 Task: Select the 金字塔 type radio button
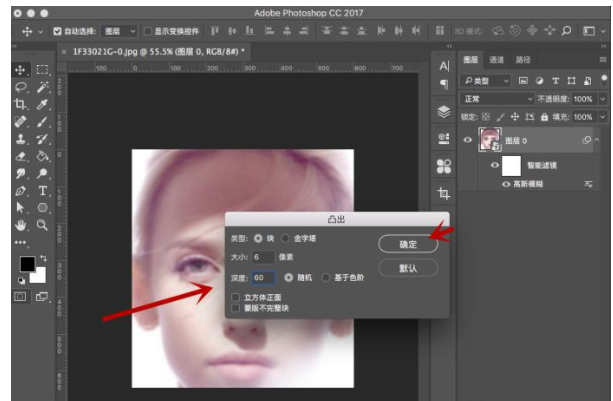point(285,238)
